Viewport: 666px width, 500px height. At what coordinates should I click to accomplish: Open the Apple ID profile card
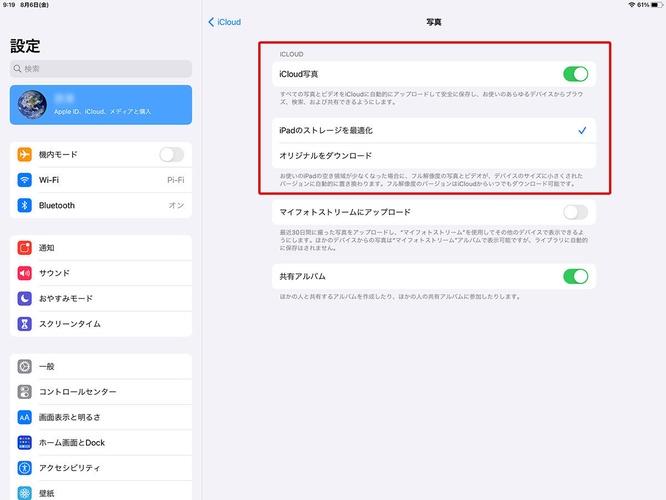pos(101,105)
